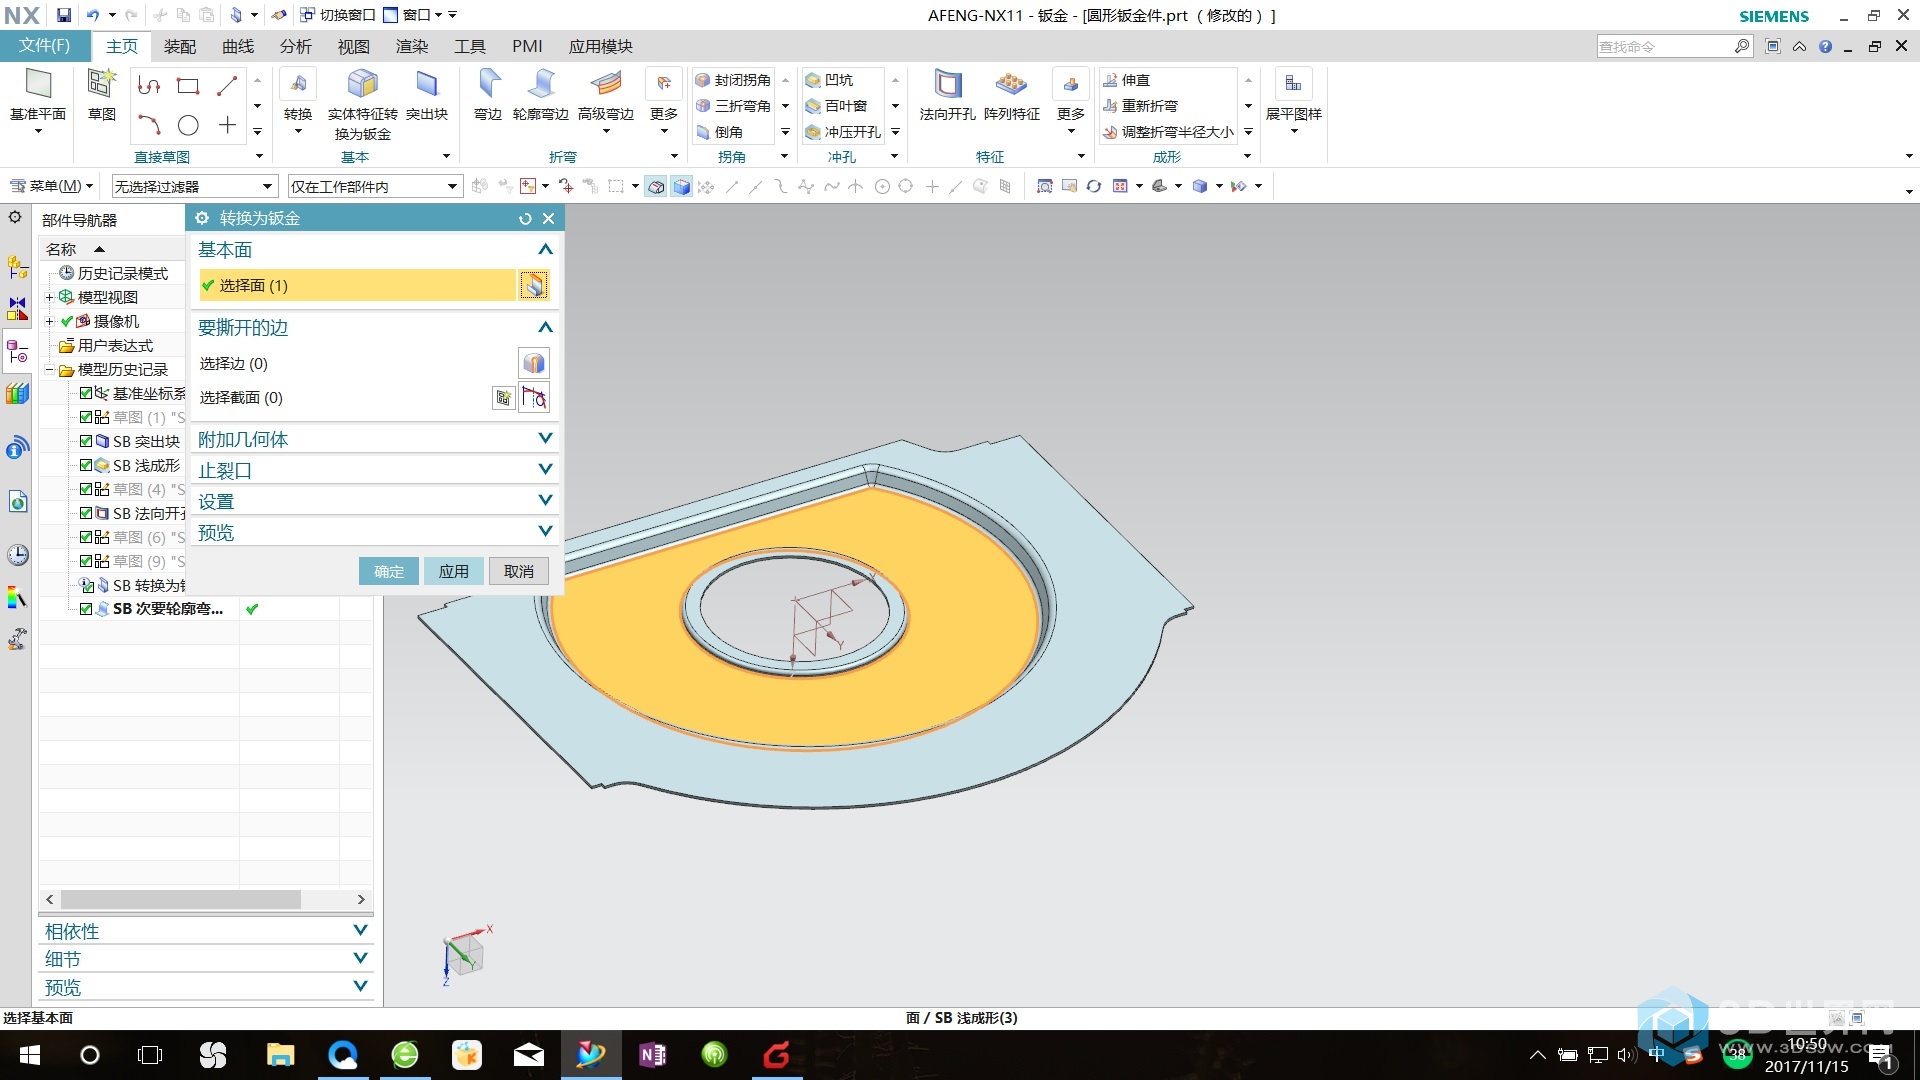
Task: Select the arc sketch tool
Action: pyautogui.click(x=149, y=125)
